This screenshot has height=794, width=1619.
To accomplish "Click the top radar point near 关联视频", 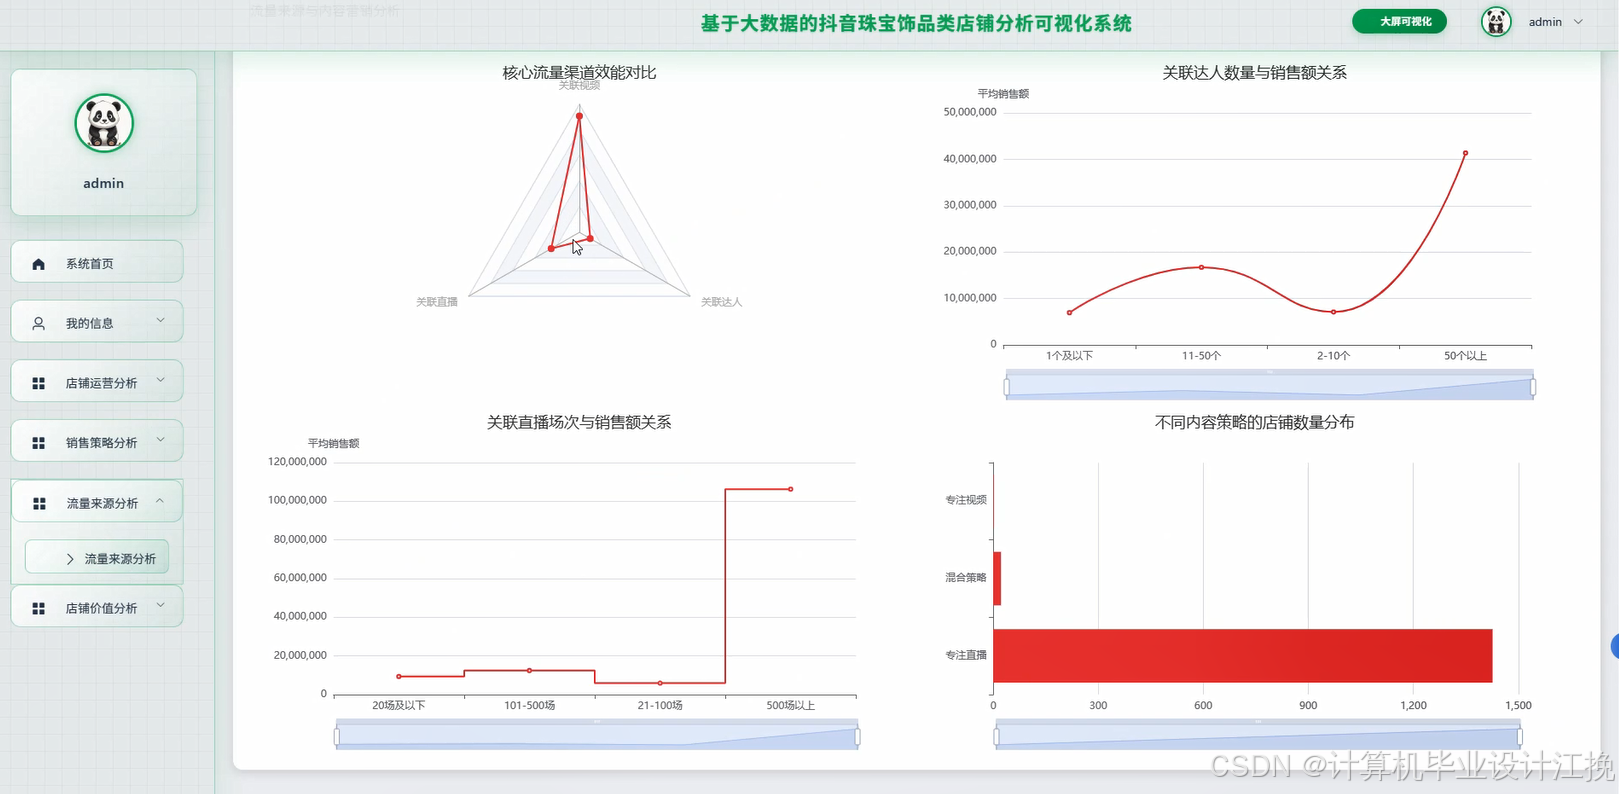I will (579, 116).
